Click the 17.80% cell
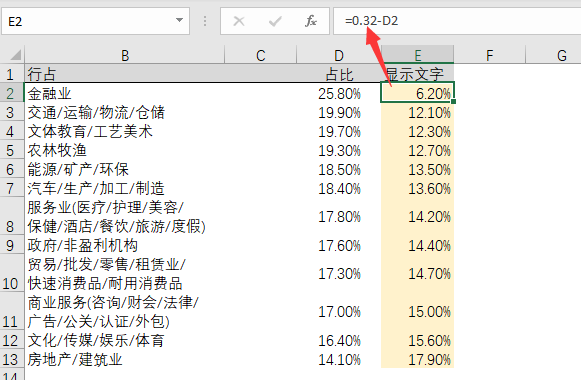581x380 pixels. point(339,217)
